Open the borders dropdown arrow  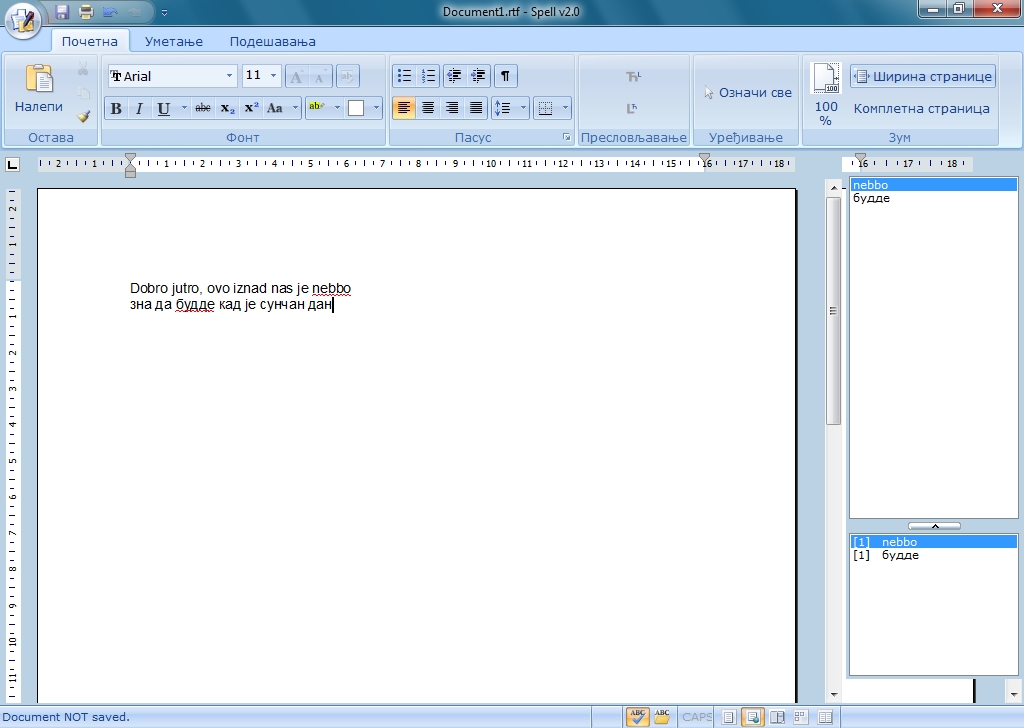pos(565,108)
